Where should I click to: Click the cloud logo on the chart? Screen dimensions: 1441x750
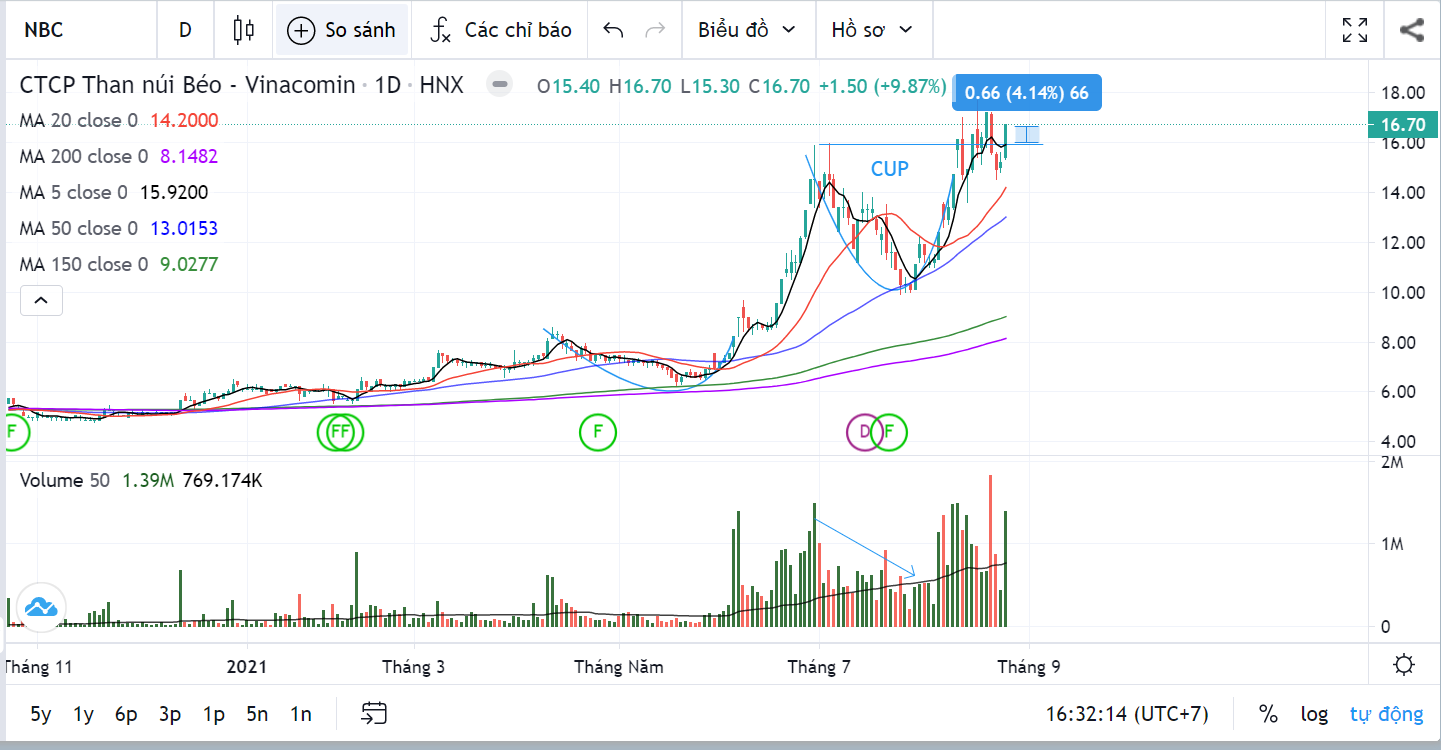click(41, 606)
